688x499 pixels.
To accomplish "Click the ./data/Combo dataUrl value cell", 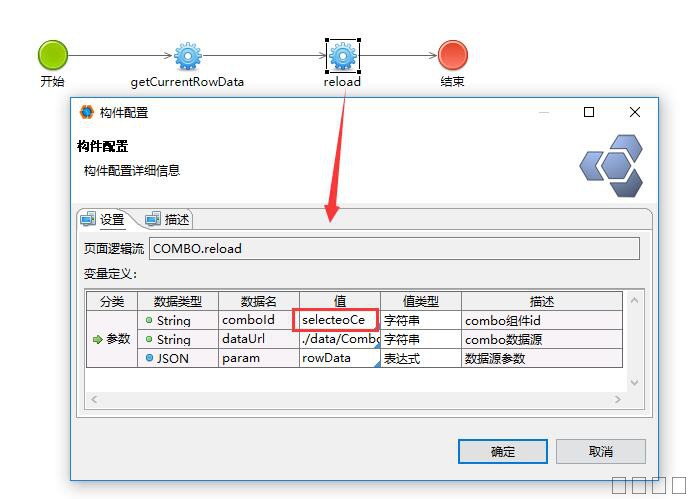I will 339,339.
